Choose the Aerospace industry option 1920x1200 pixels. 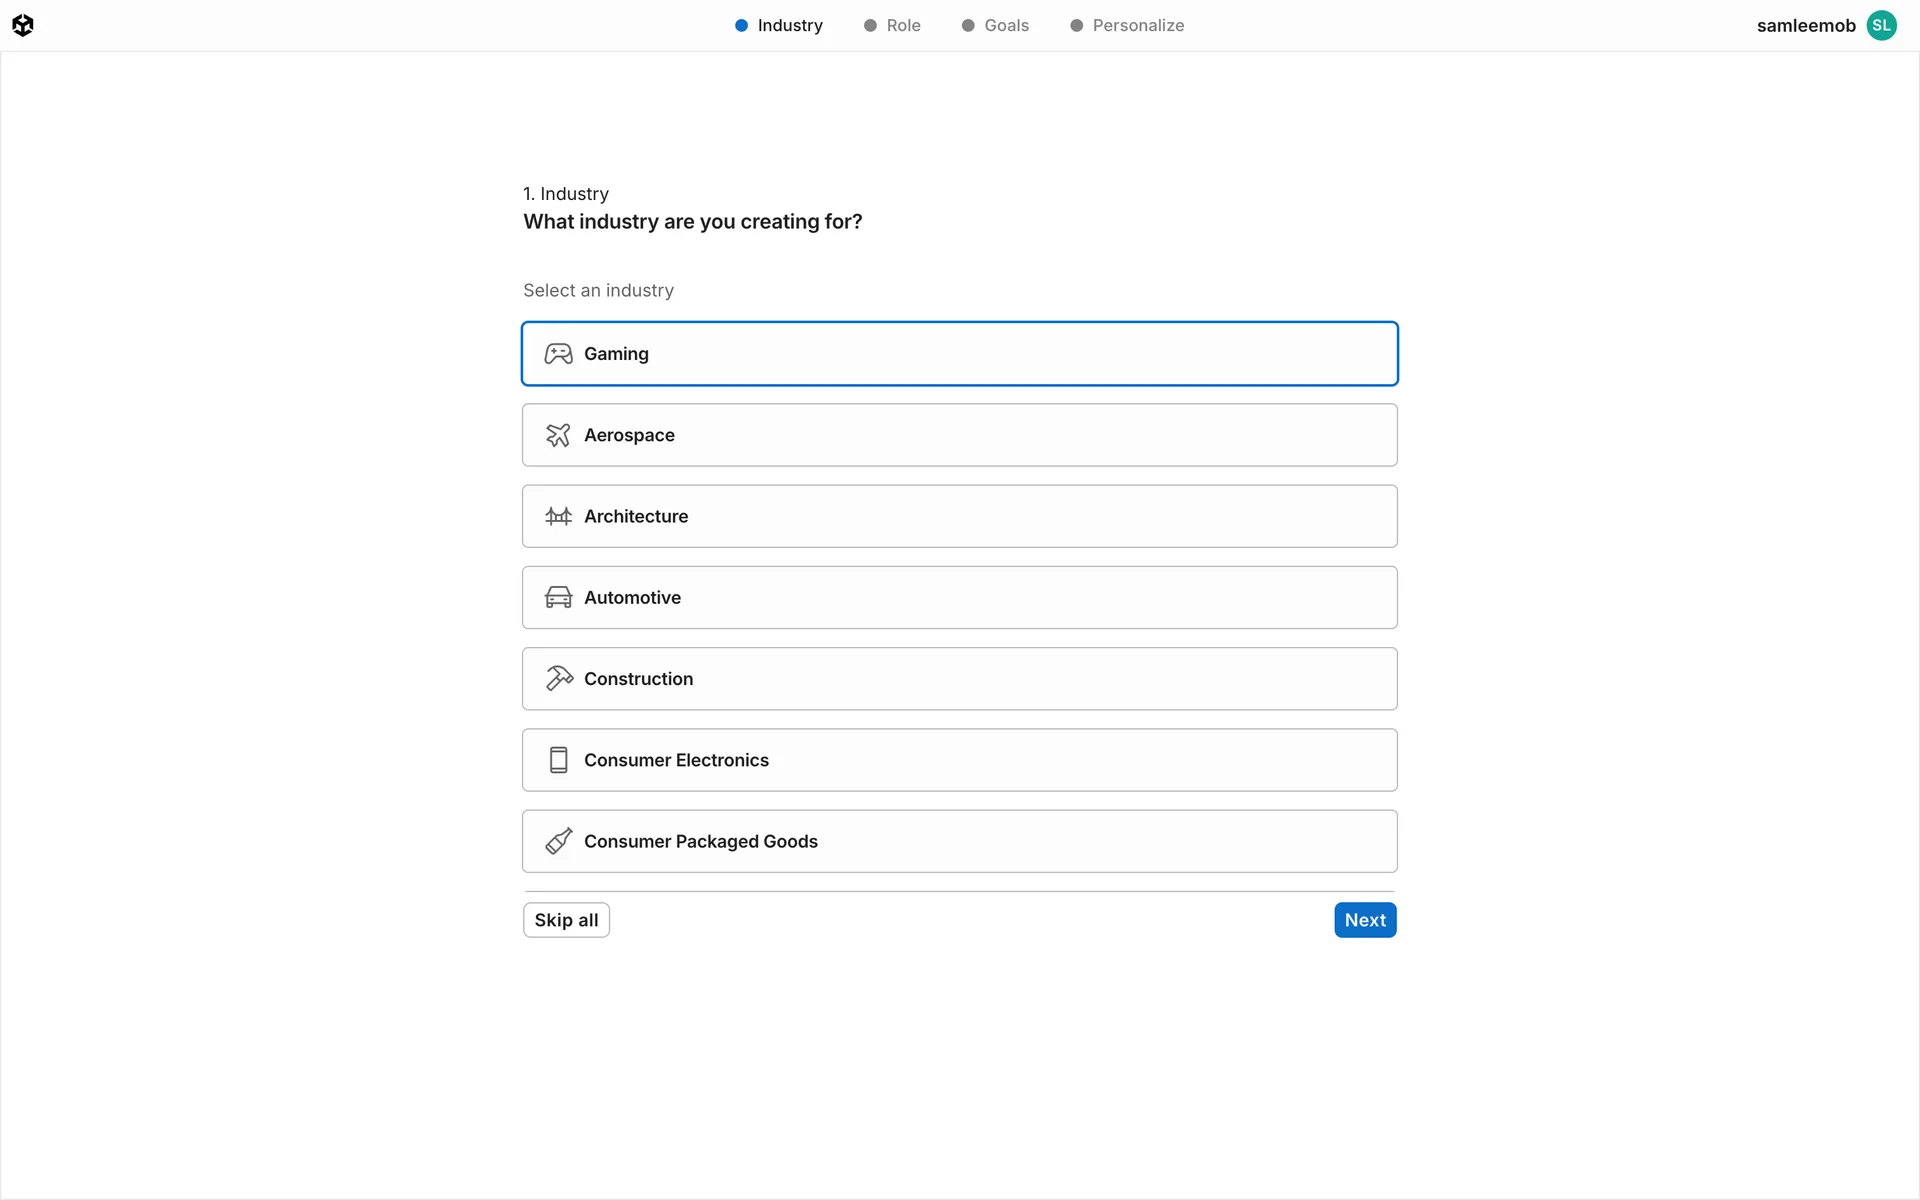(958, 435)
